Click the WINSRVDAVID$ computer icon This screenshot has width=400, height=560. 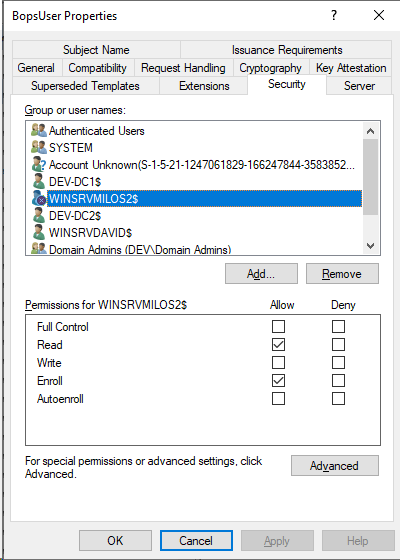point(39,232)
